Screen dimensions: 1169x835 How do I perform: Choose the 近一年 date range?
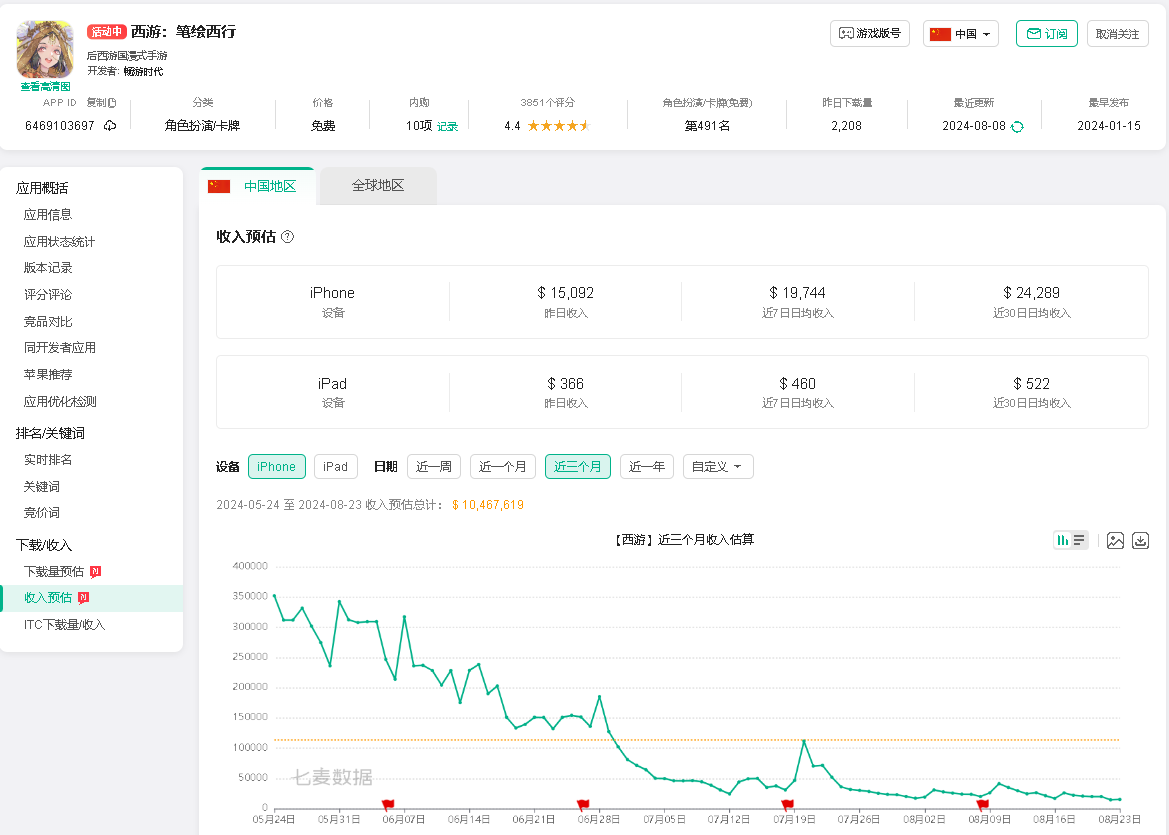pos(647,467)
